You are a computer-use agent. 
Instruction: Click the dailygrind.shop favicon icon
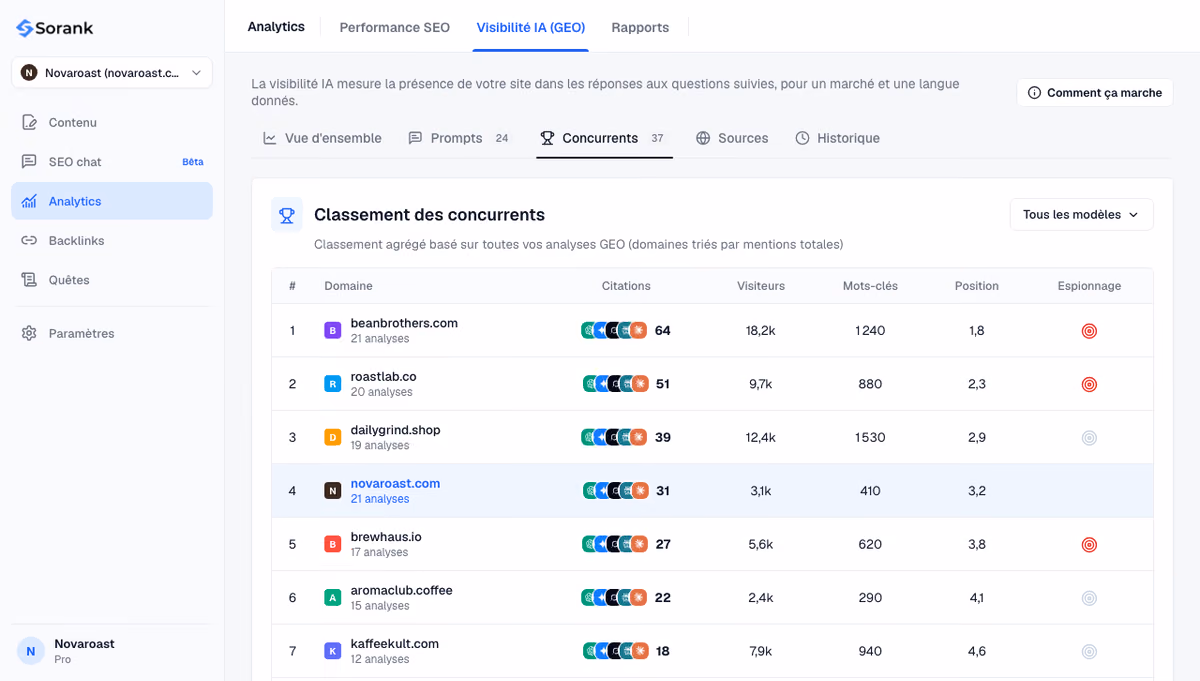tap(333, 438)
